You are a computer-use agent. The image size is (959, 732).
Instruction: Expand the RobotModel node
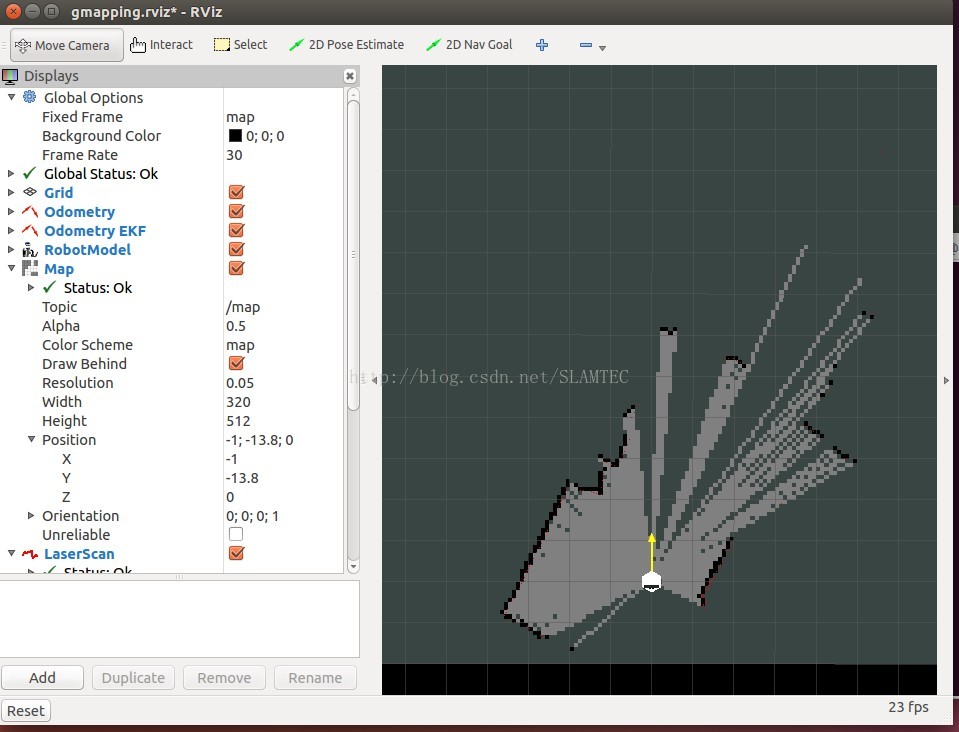[x=11, y=250]
